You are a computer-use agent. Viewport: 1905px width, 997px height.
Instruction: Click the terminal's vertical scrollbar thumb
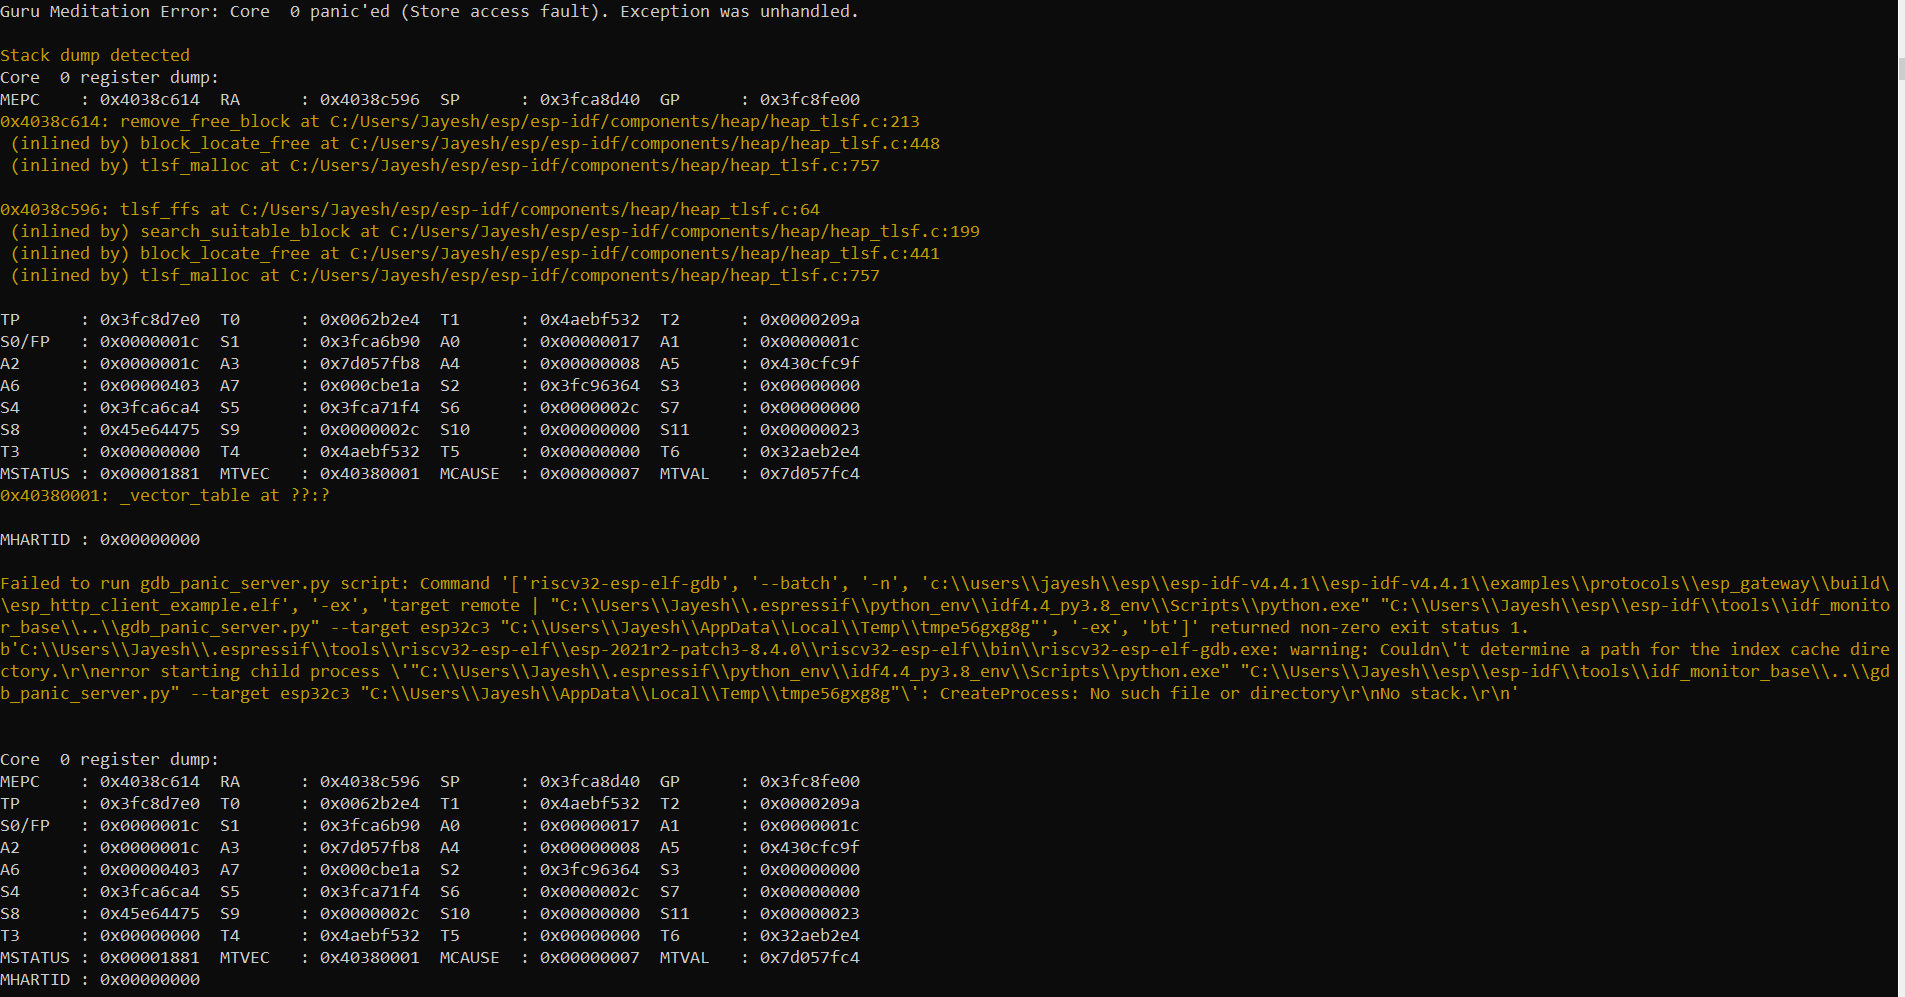[1901, 69]
